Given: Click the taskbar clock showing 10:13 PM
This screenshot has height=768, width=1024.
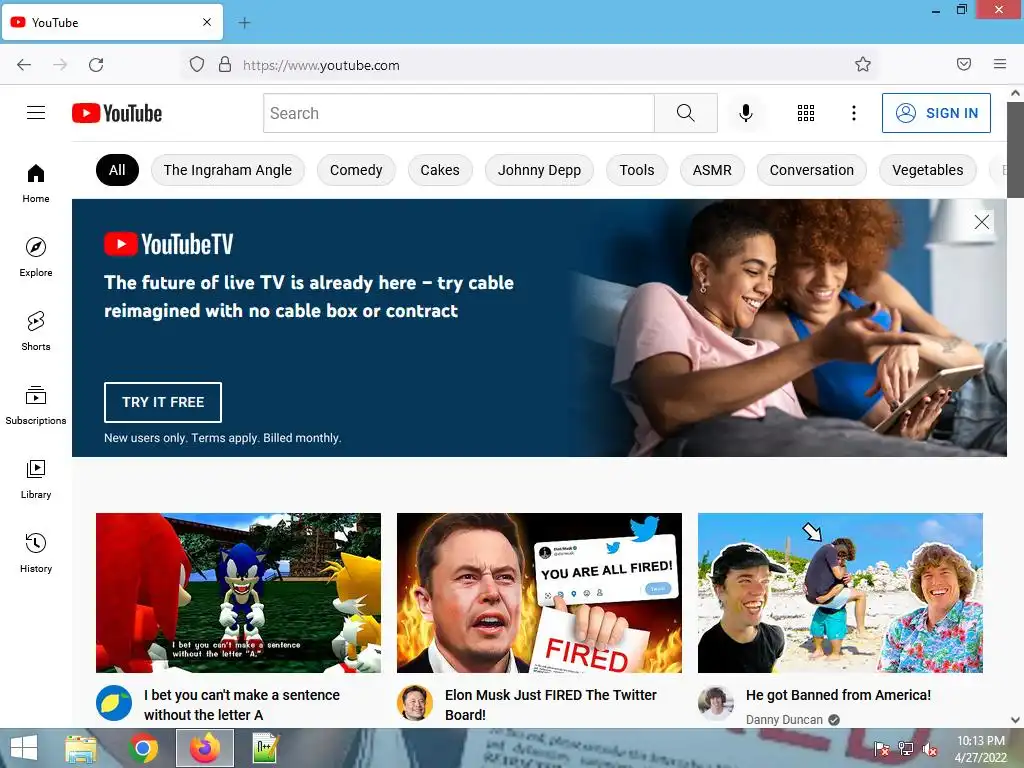Looking at the screenshot, I should 980,749.
